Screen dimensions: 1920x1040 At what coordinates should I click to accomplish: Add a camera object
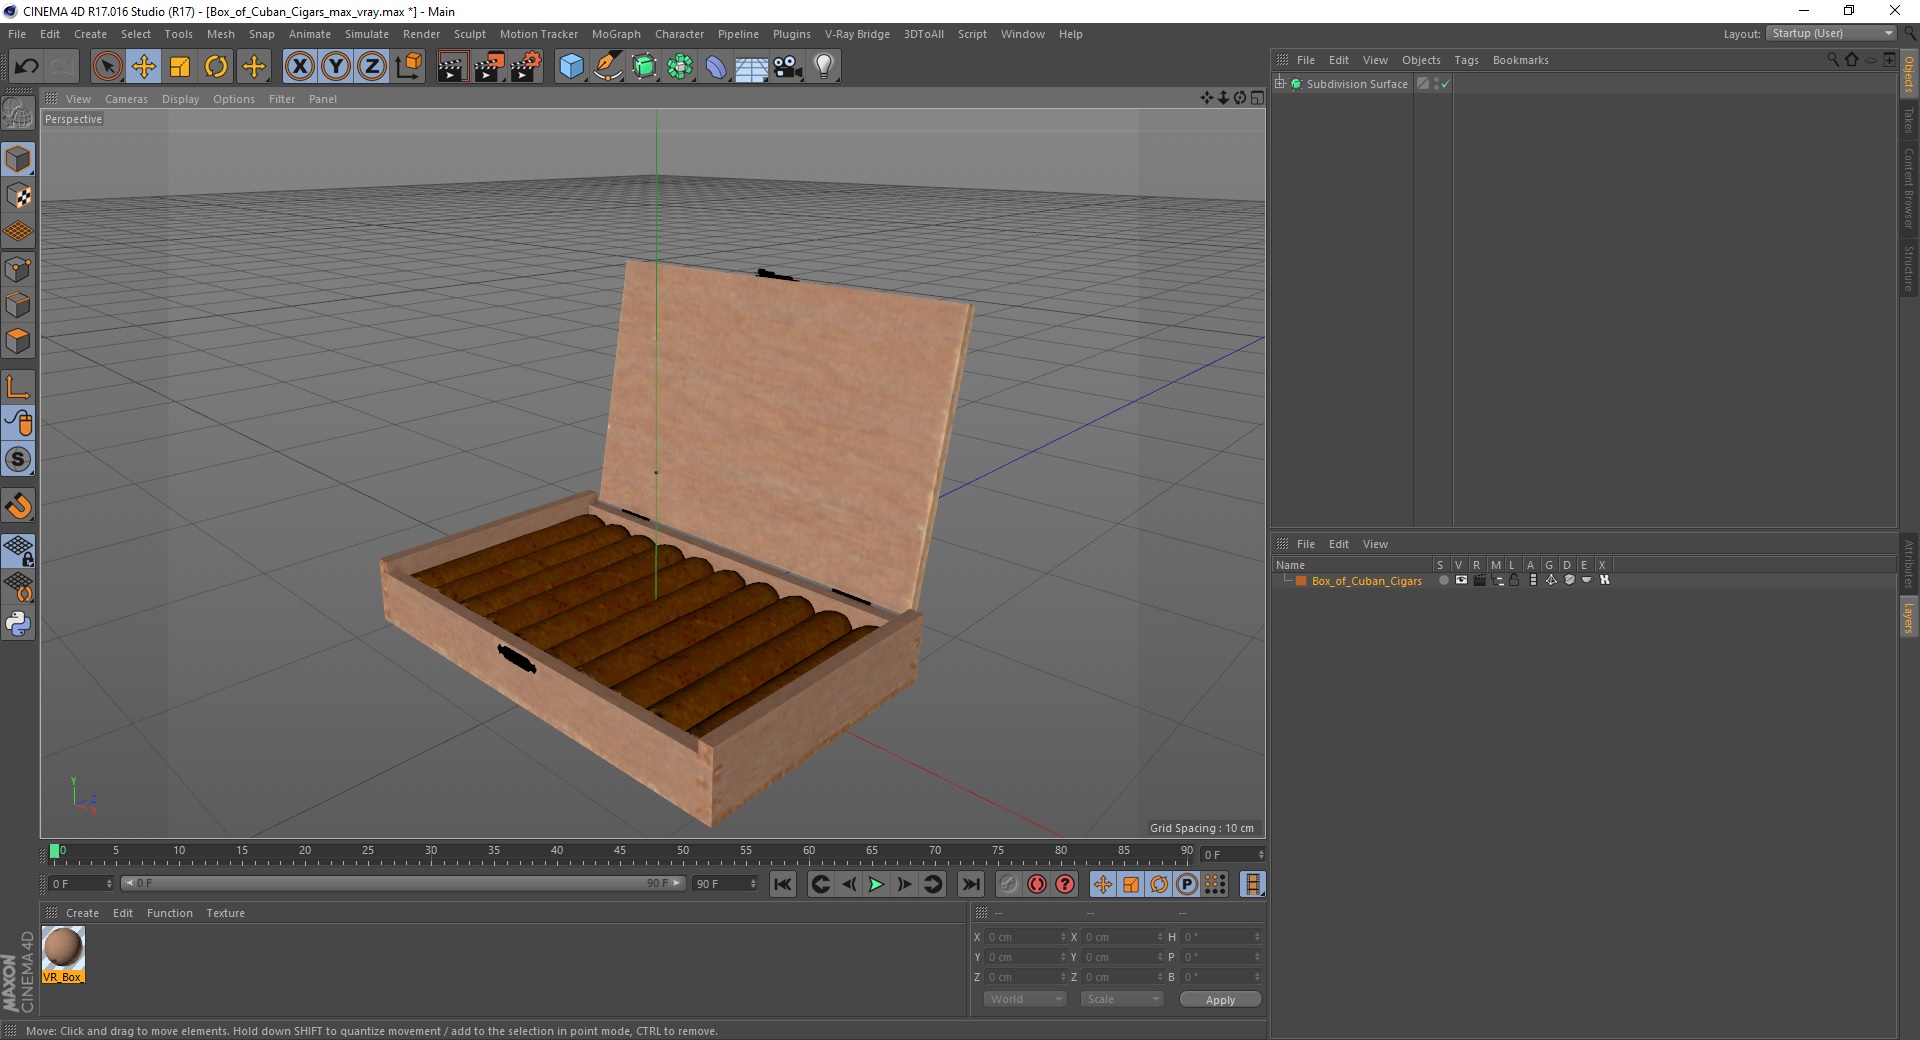788,67
